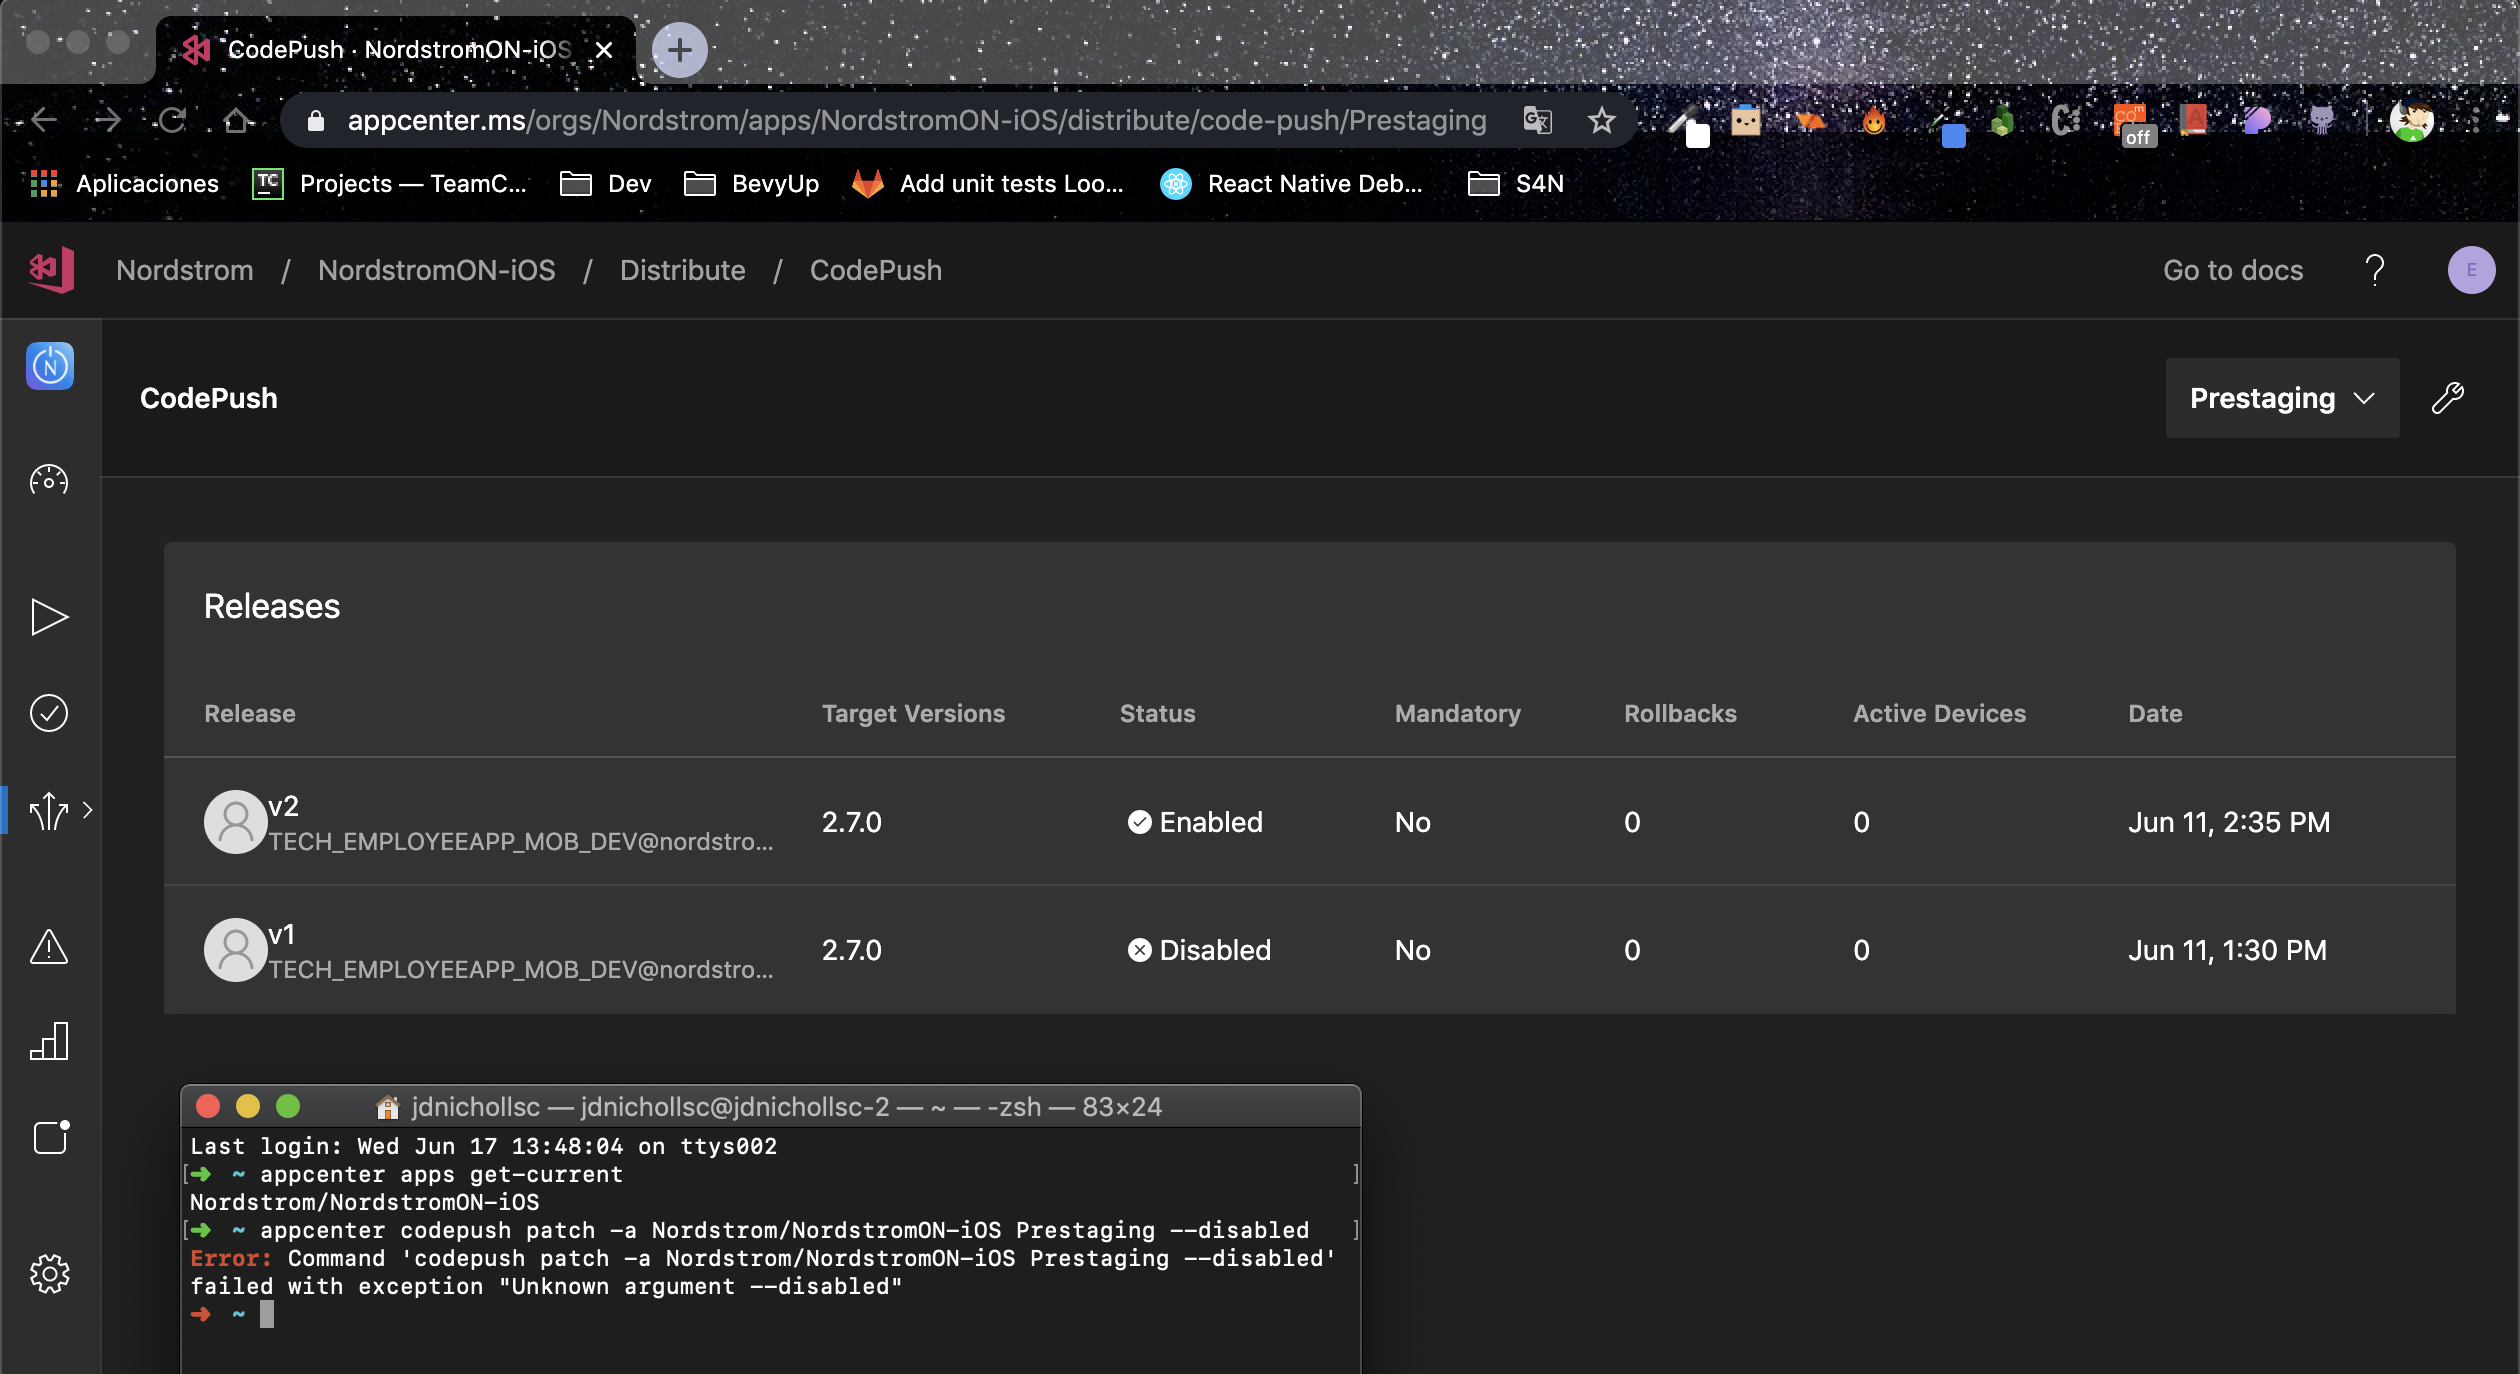Click the NordstromON app icon in the sidebar
Image resolution: width=2520 pixels, height=1374 pixels.
tap(49, 366)
